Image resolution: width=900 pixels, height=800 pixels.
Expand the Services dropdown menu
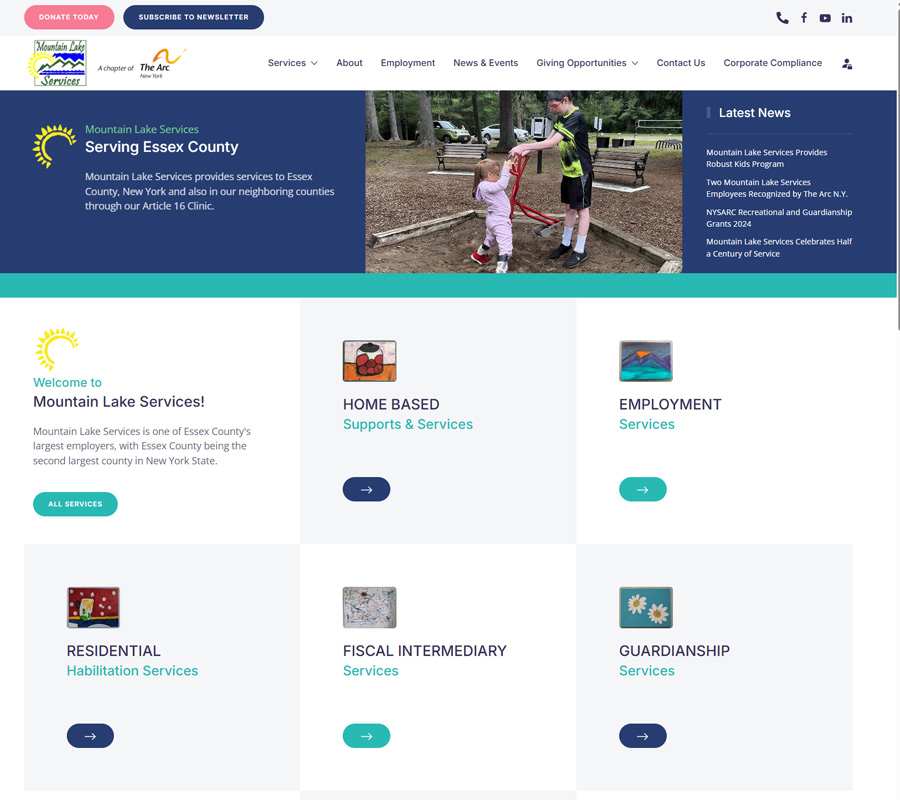pos(293,63)
